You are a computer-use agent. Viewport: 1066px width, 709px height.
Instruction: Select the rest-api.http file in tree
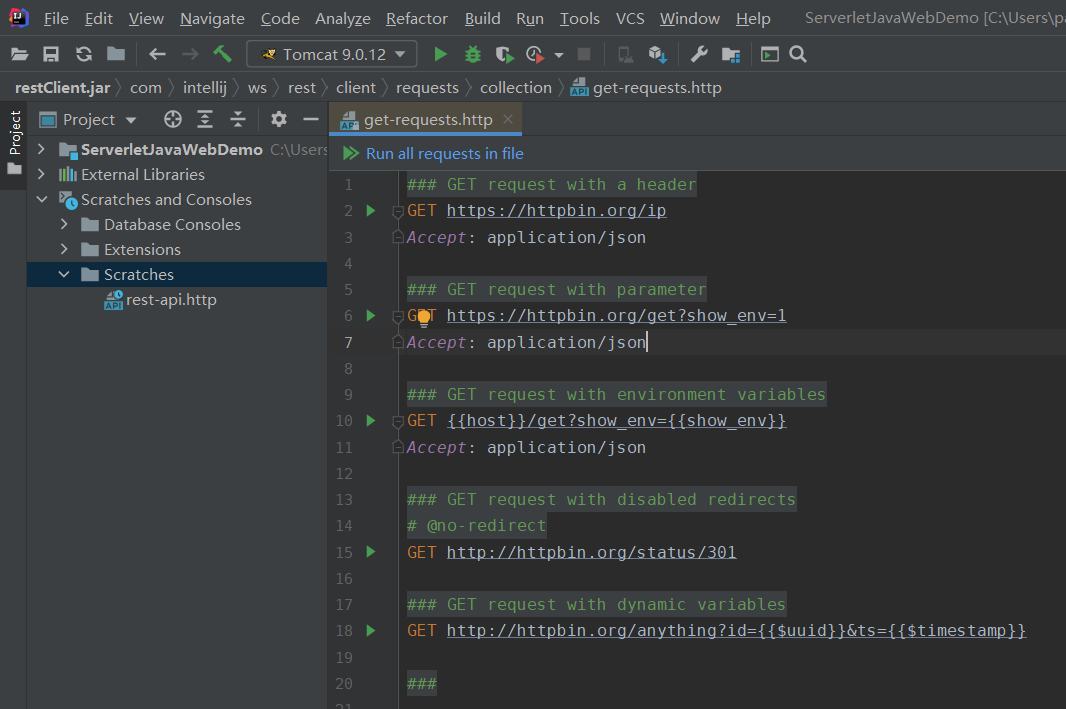pos(171,300)
